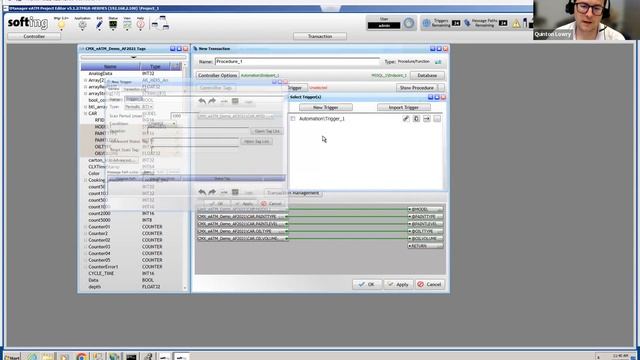Image resolution: width=640 pixels, height=360 pixels.
Task: Select the depth tag row
Action: click(131, 287)
